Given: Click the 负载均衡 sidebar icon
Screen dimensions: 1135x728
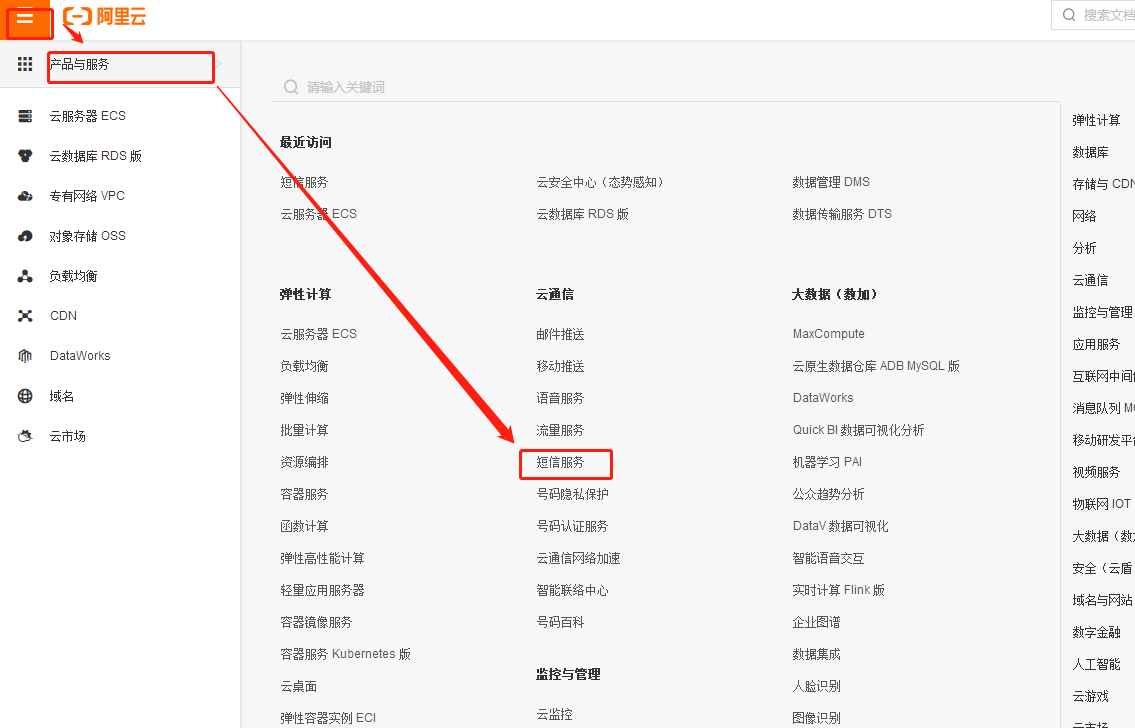Looking at the screenshot, I should pyautogui.click(x=25, y=276).
